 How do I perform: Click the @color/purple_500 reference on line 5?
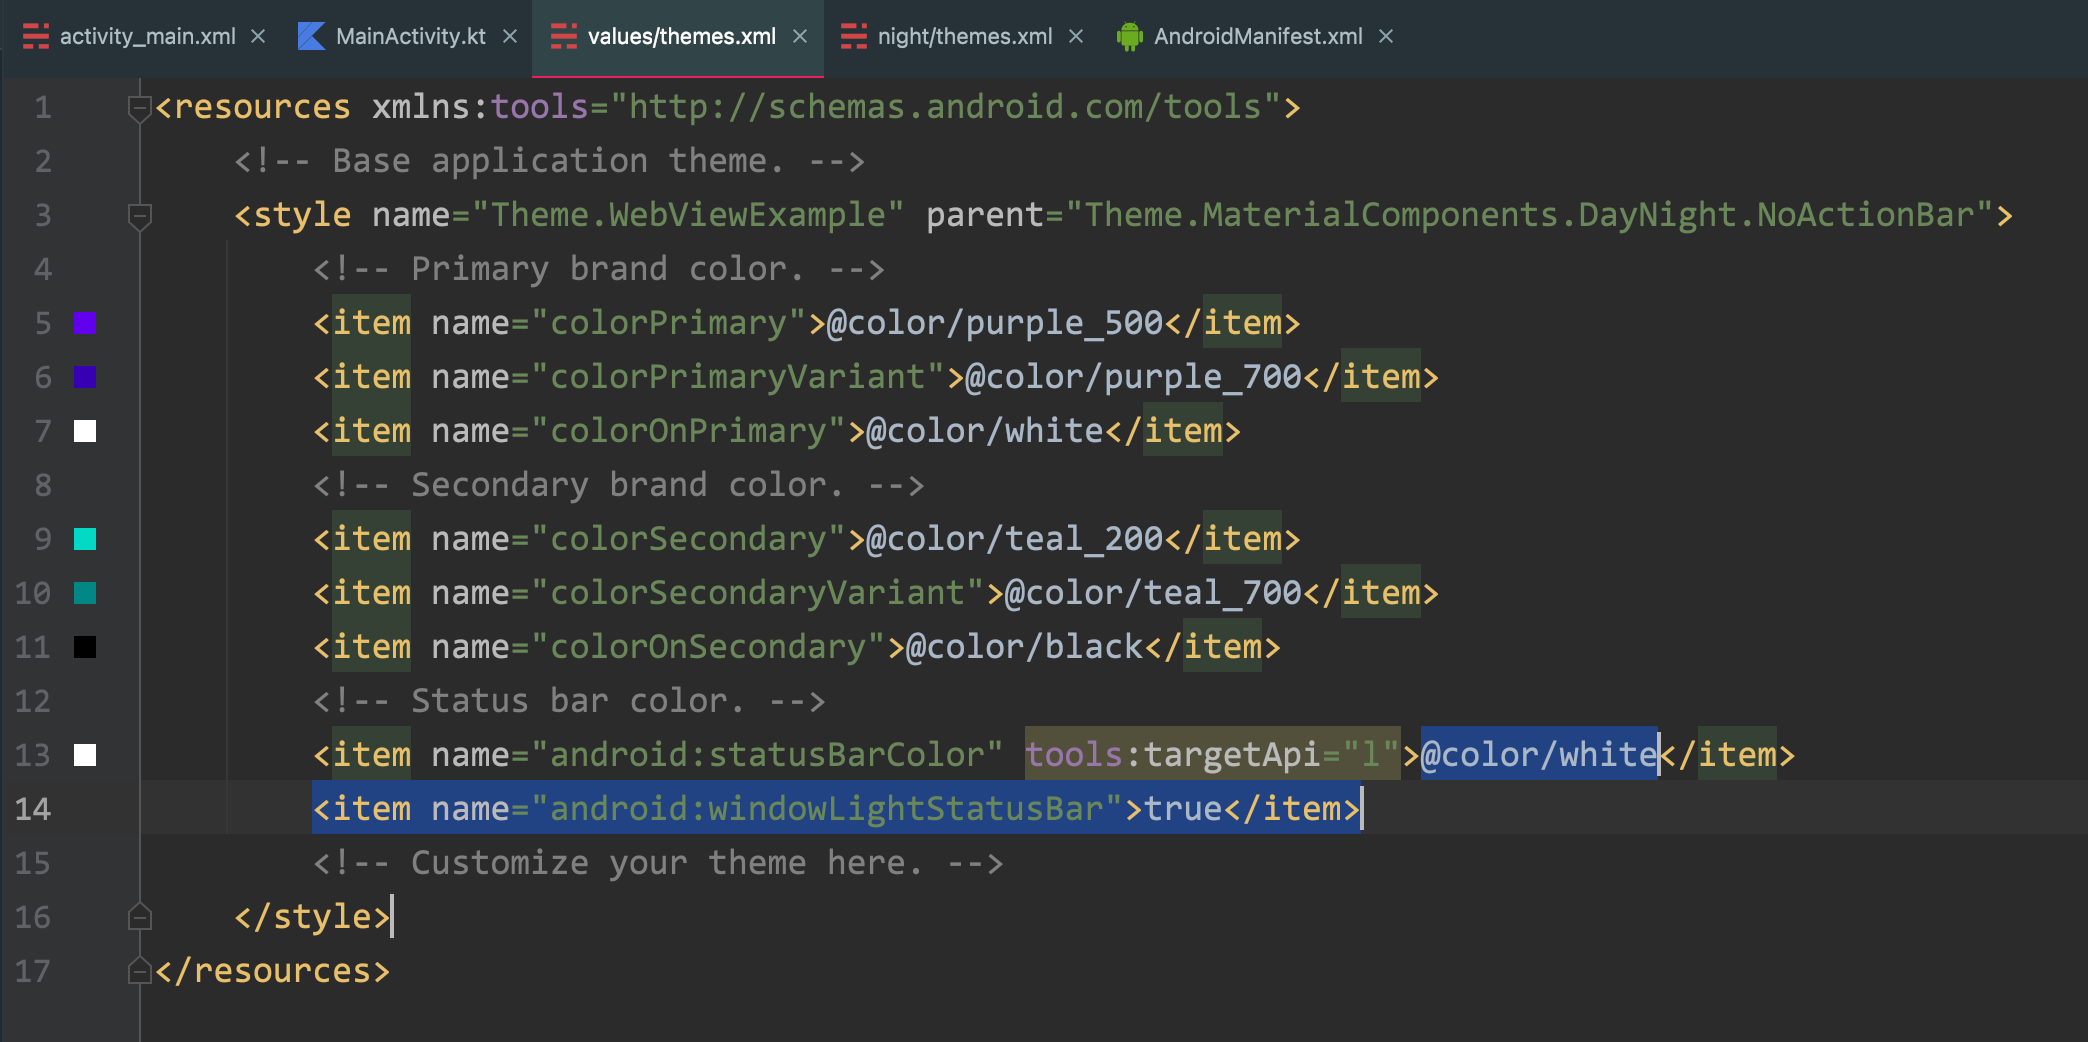pos(994,323)
